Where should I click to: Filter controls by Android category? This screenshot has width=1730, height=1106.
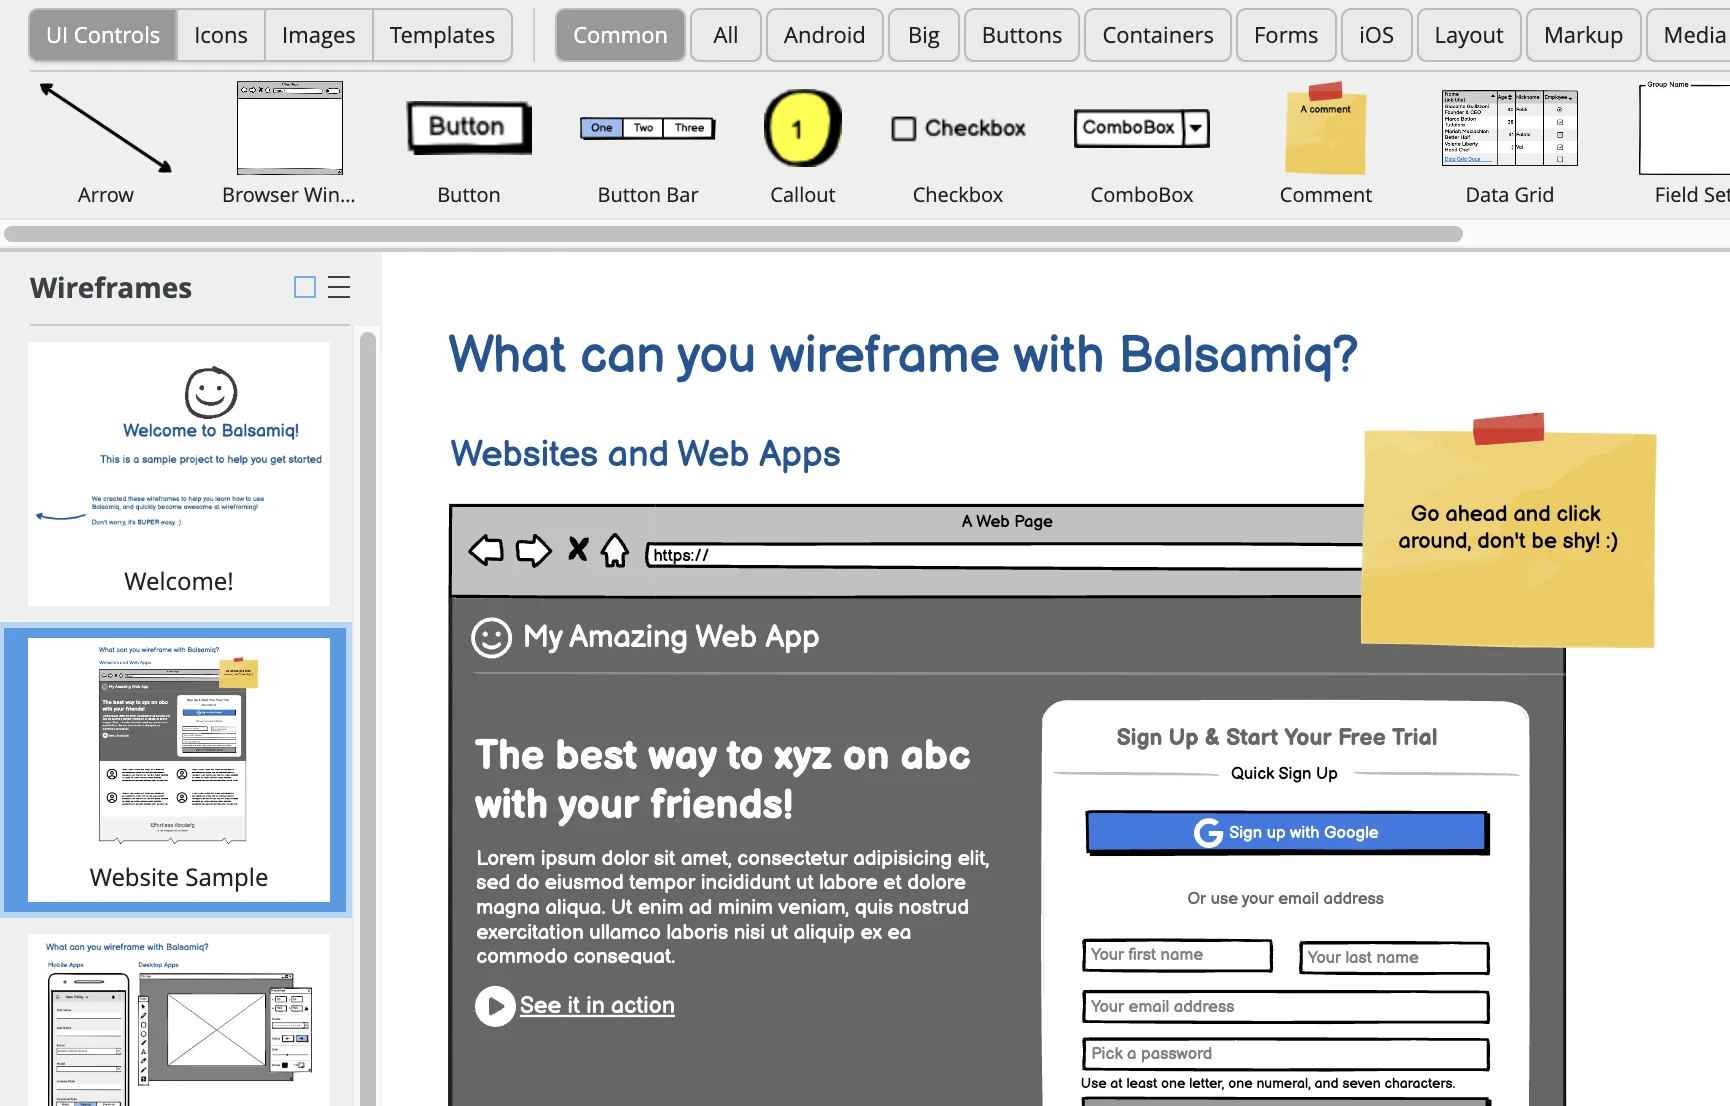(x=824, y=35)
